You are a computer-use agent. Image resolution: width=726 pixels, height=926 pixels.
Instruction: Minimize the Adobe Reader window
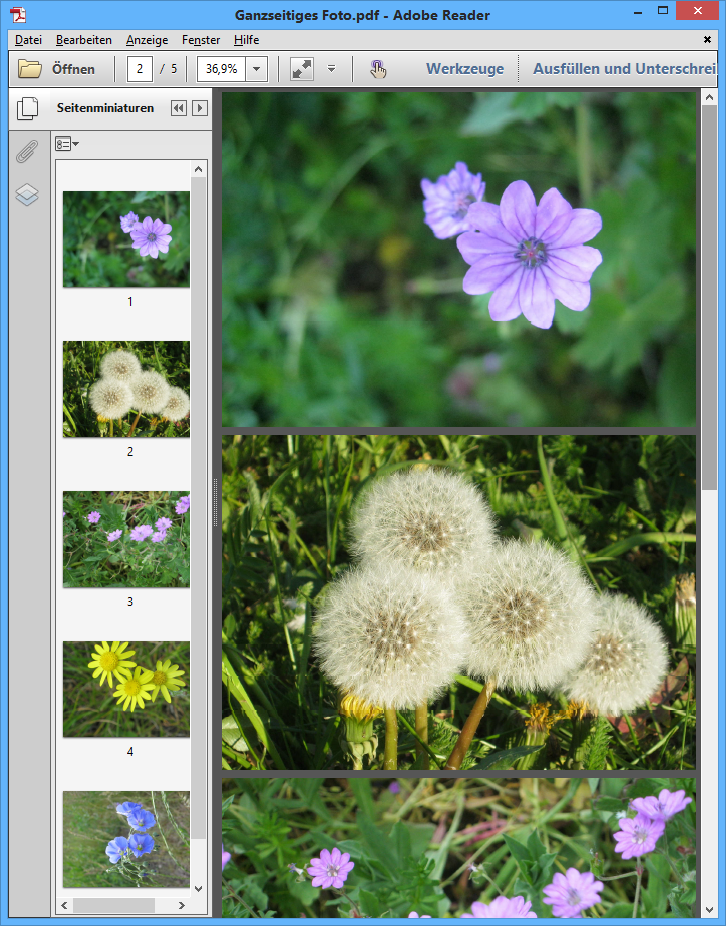[638, 12]
